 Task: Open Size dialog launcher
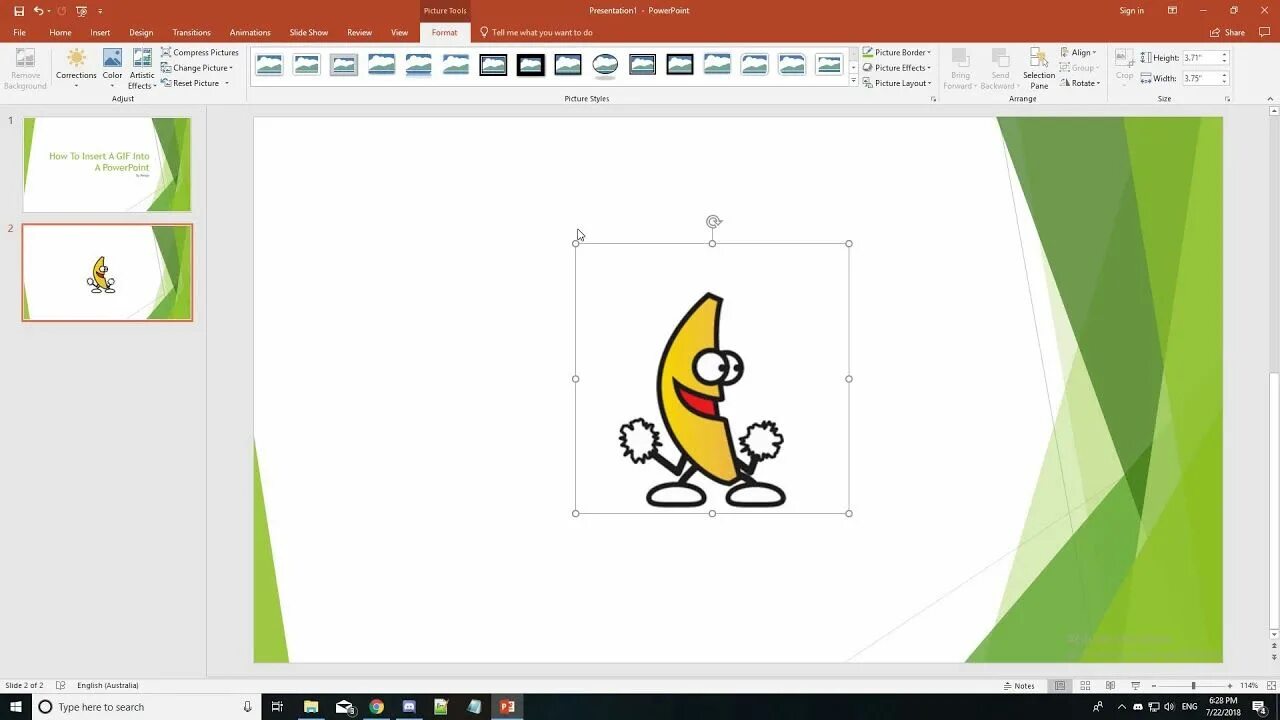1227,99
